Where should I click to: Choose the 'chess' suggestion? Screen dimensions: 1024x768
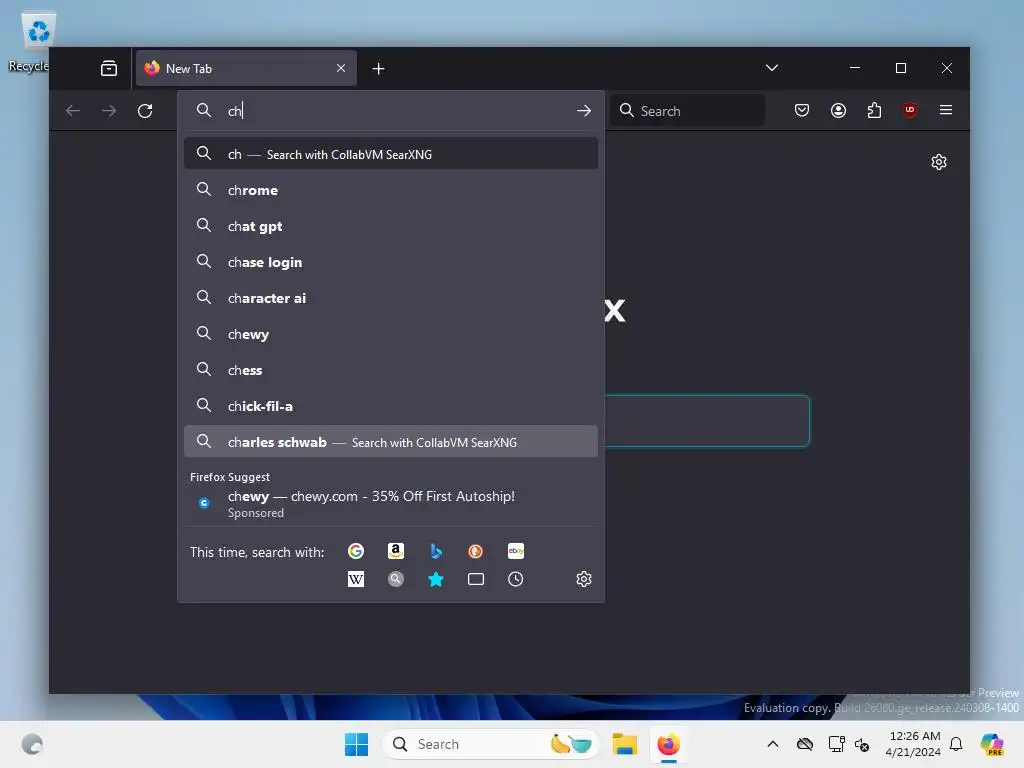coord(391,370)
